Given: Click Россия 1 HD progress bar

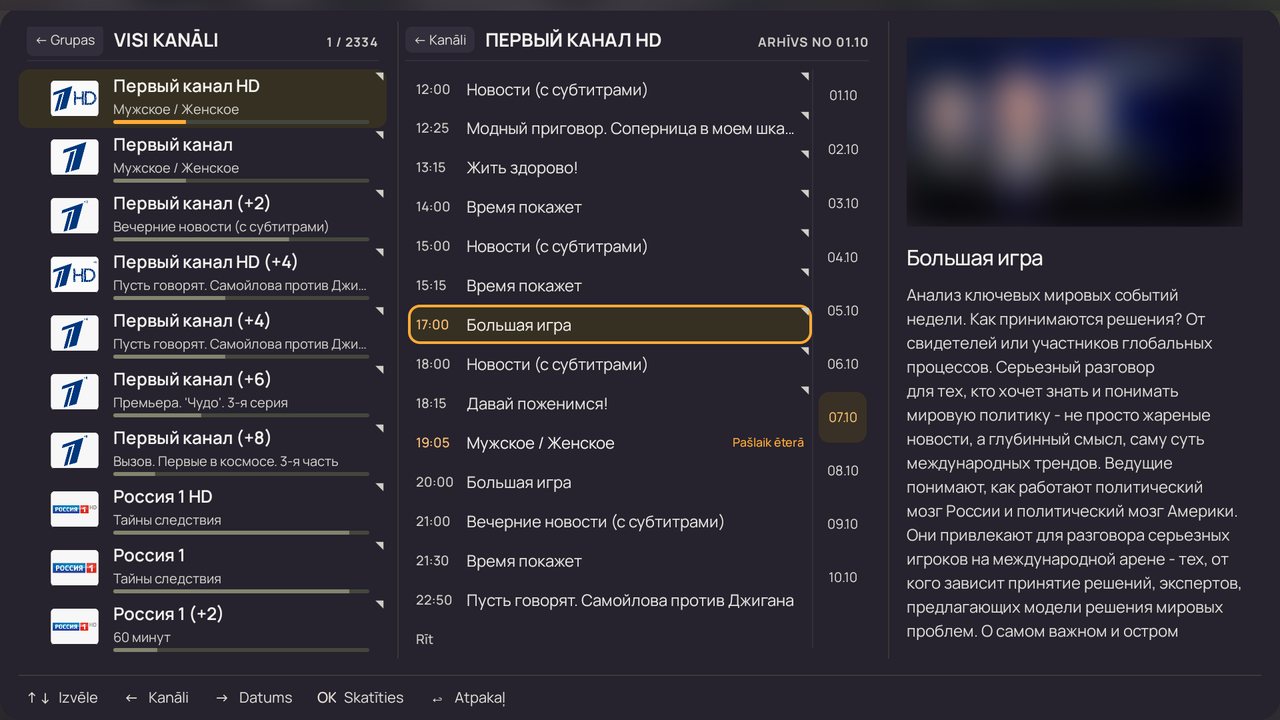Looking at the screenshot, I should click(x=241, y=533).
